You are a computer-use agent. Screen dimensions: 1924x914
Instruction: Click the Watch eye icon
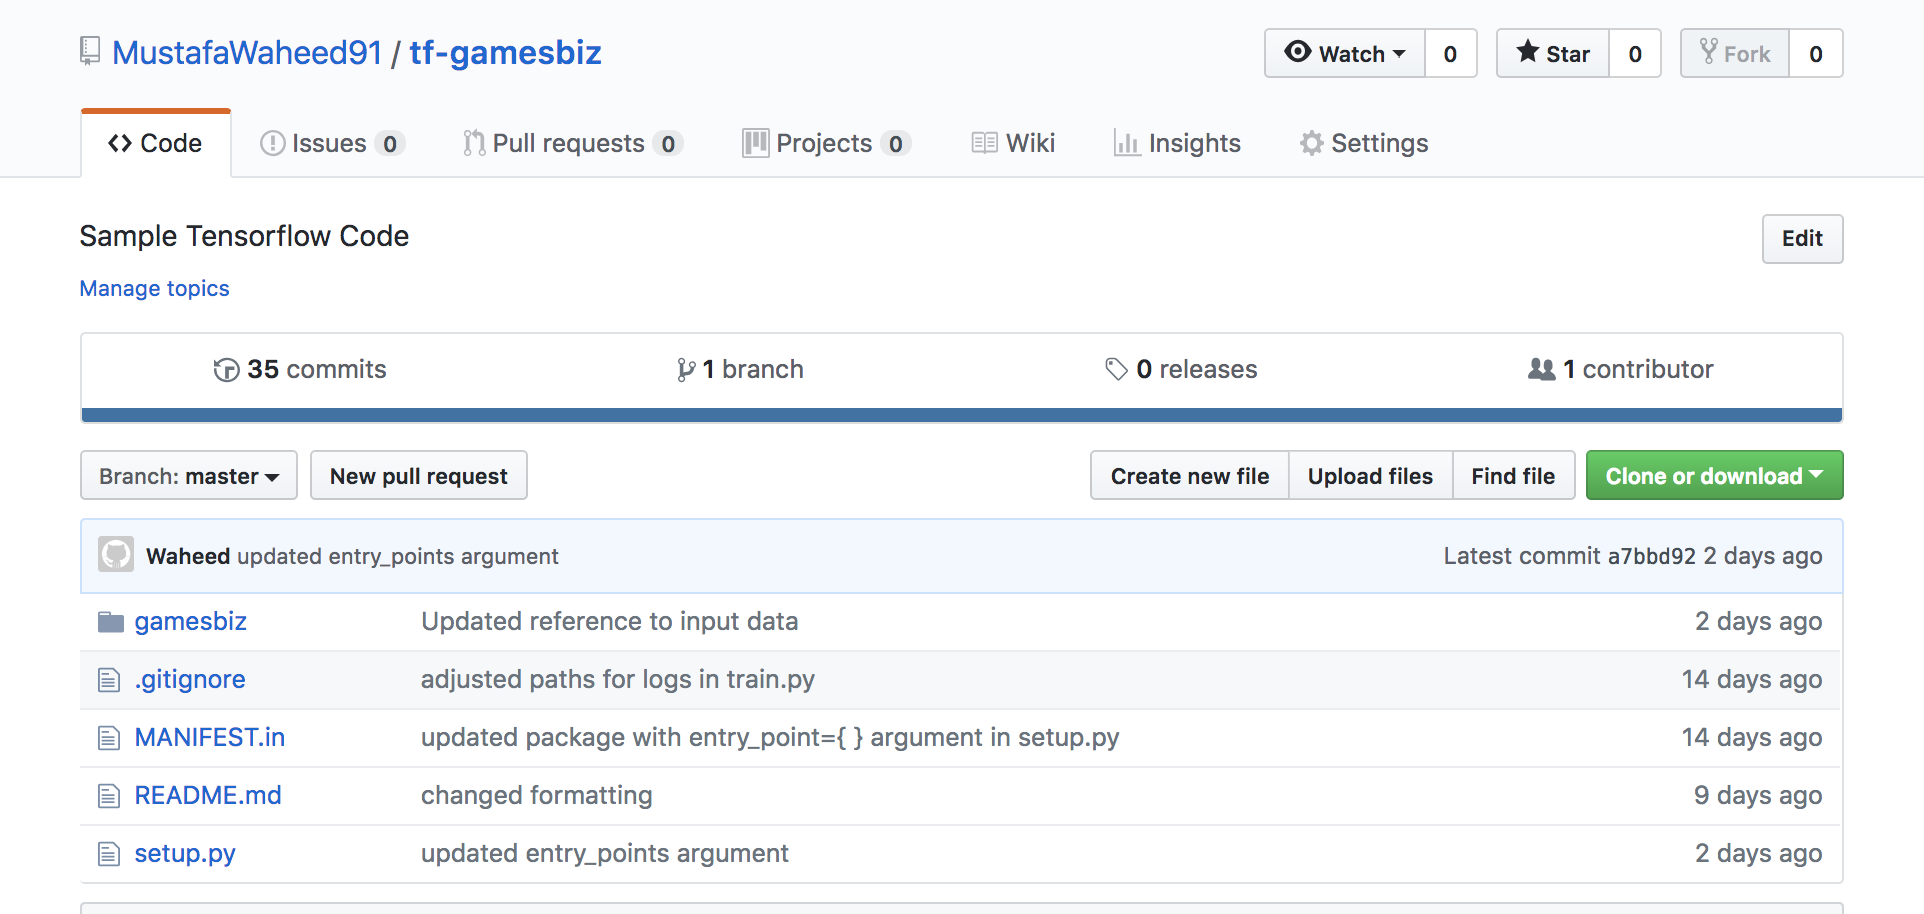1298,52
